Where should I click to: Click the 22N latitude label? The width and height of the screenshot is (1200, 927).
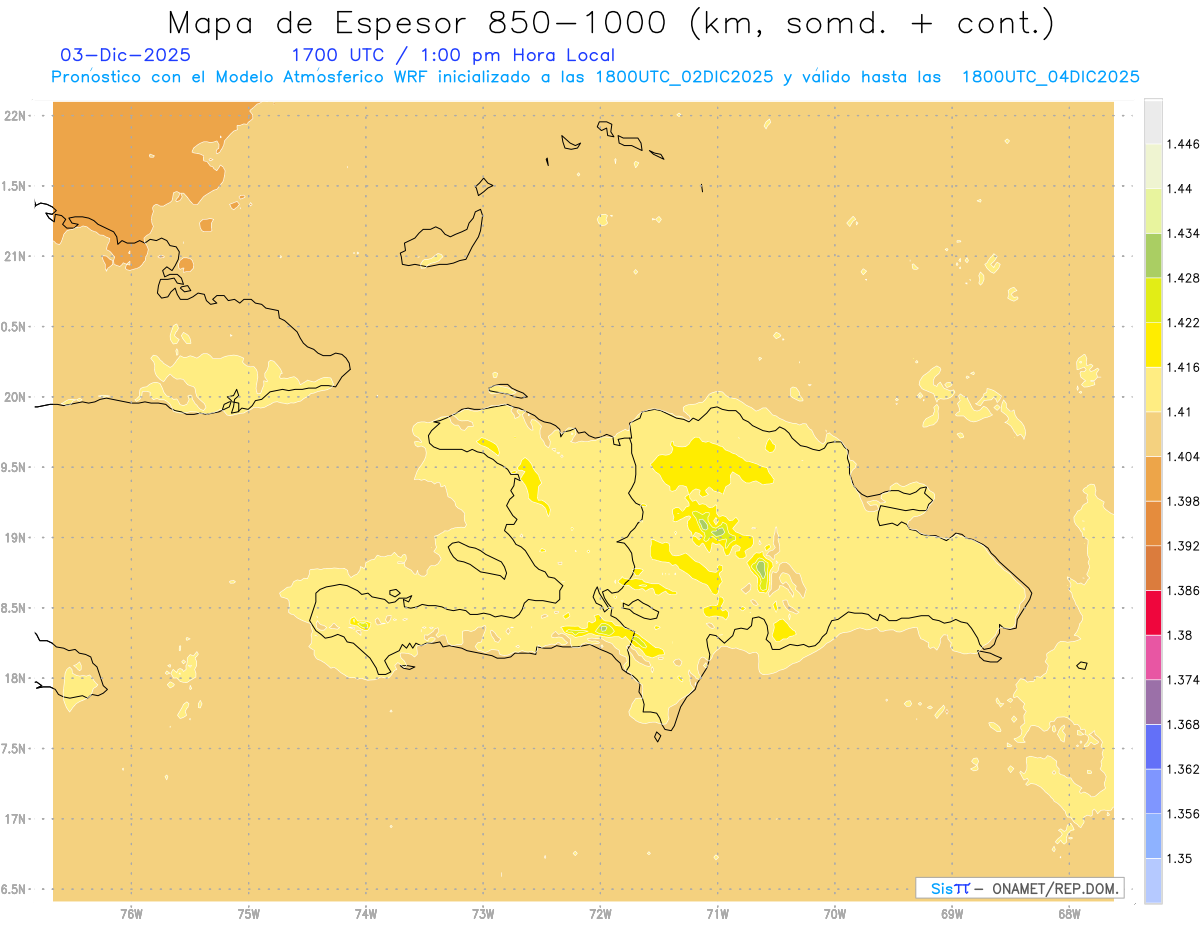15,116
